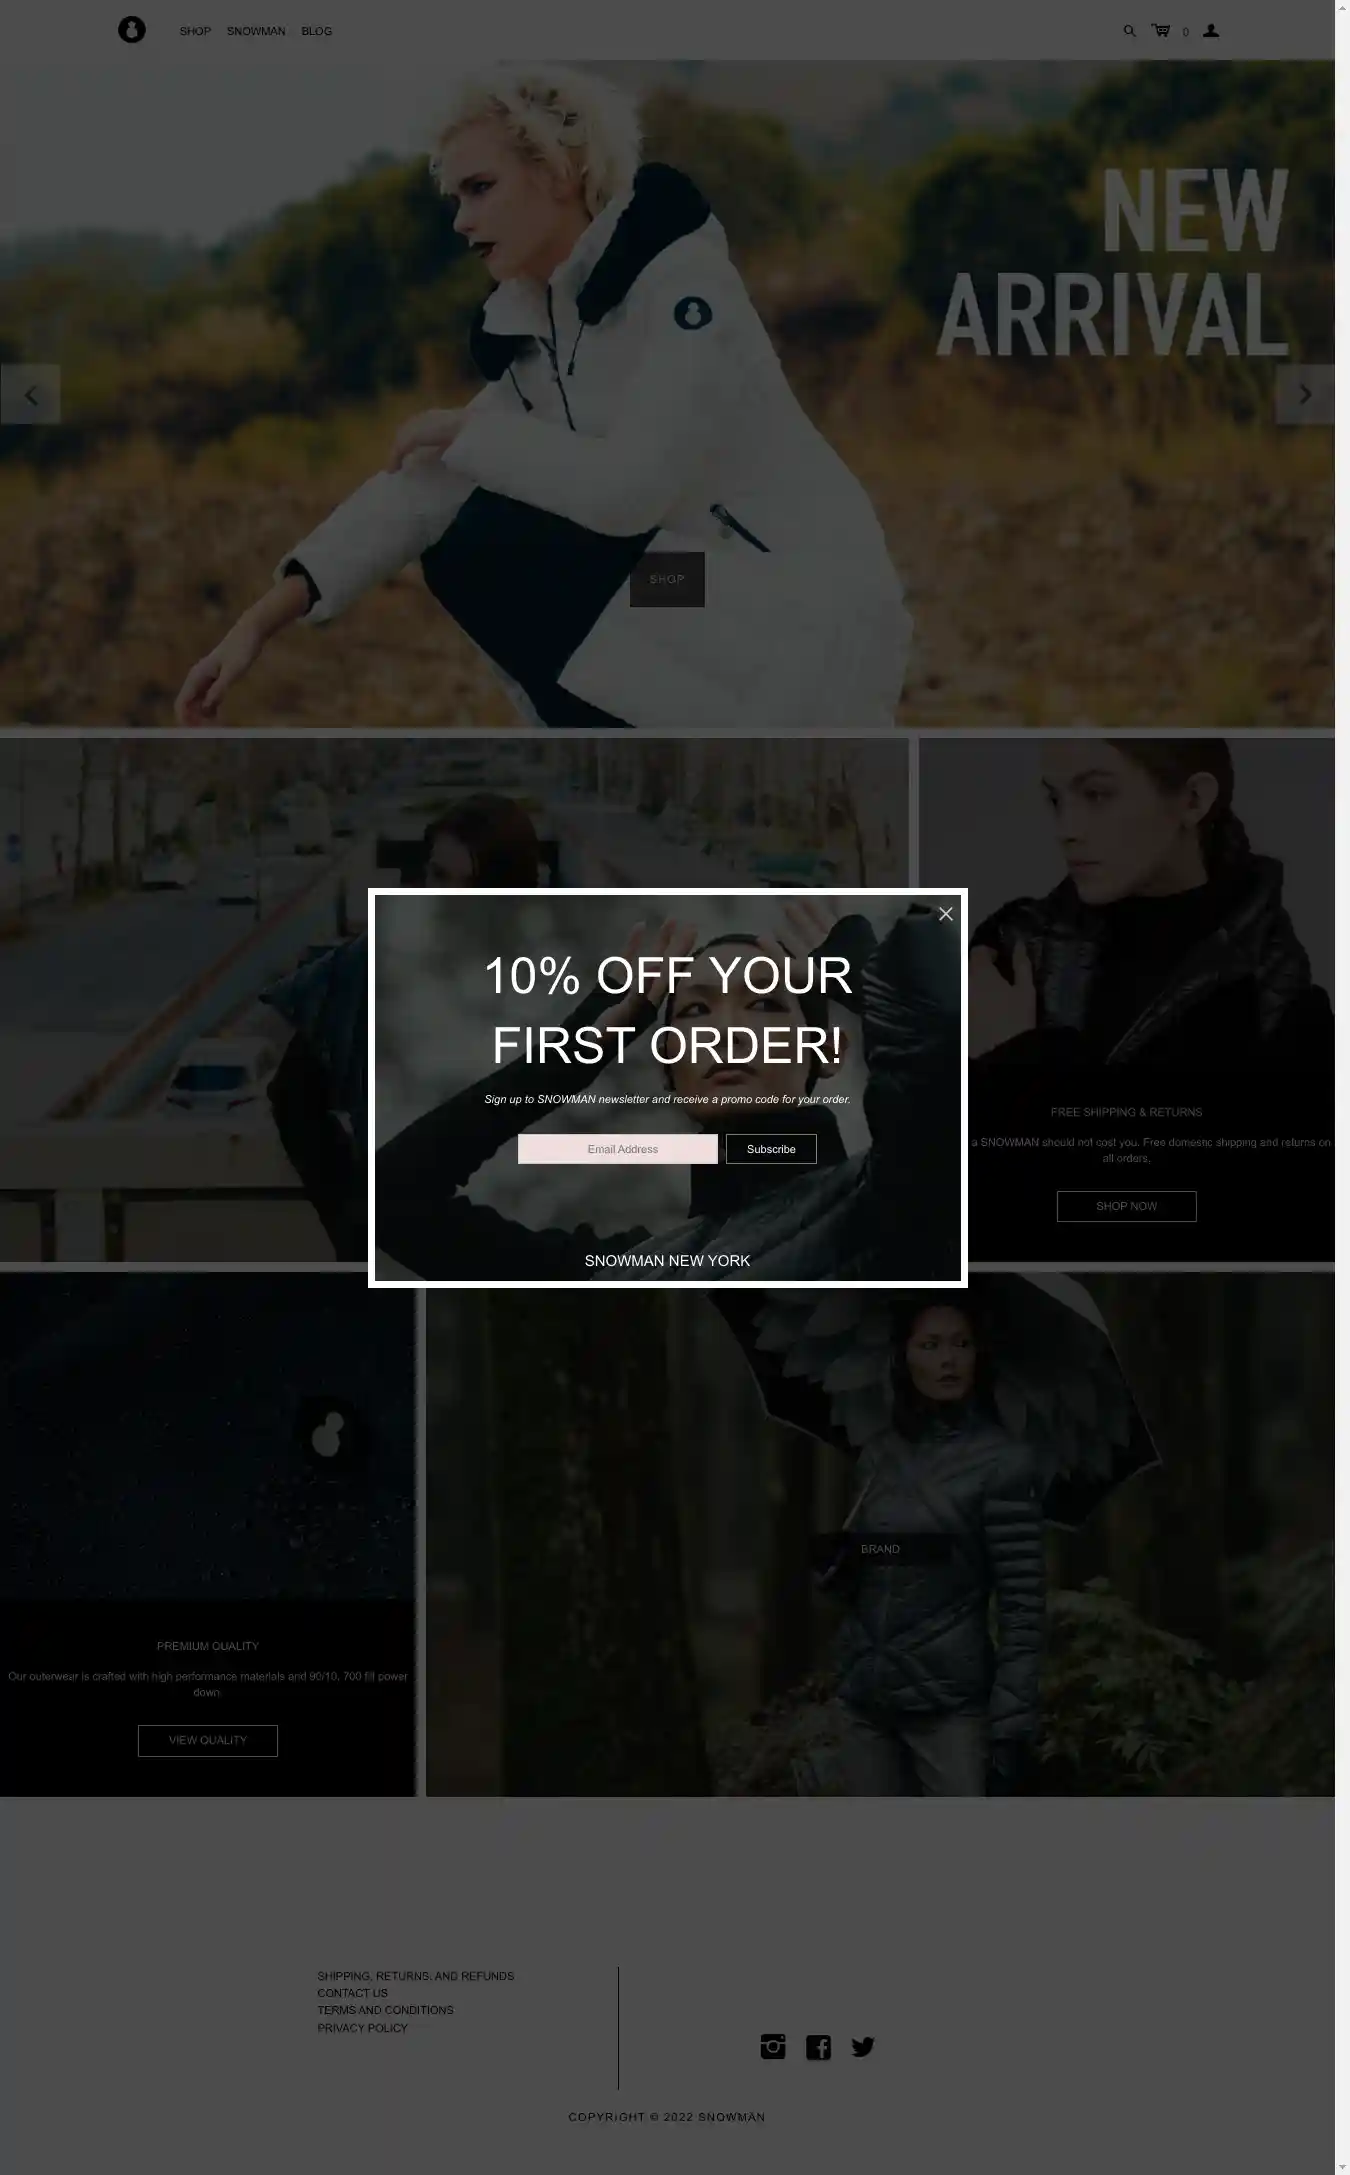Click the Subscribe button
1350x2175 pixels.
click(771, 1149)
